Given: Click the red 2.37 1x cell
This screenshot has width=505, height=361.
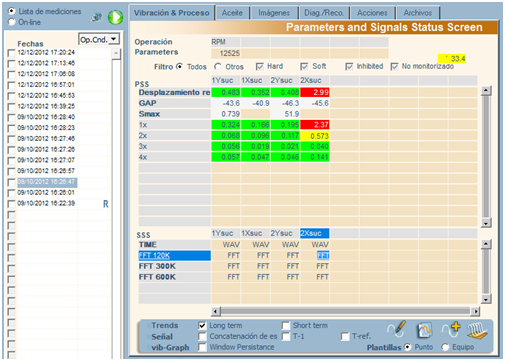Looking at the screenshot, I should pyautogui.click(x=315, y=125).
